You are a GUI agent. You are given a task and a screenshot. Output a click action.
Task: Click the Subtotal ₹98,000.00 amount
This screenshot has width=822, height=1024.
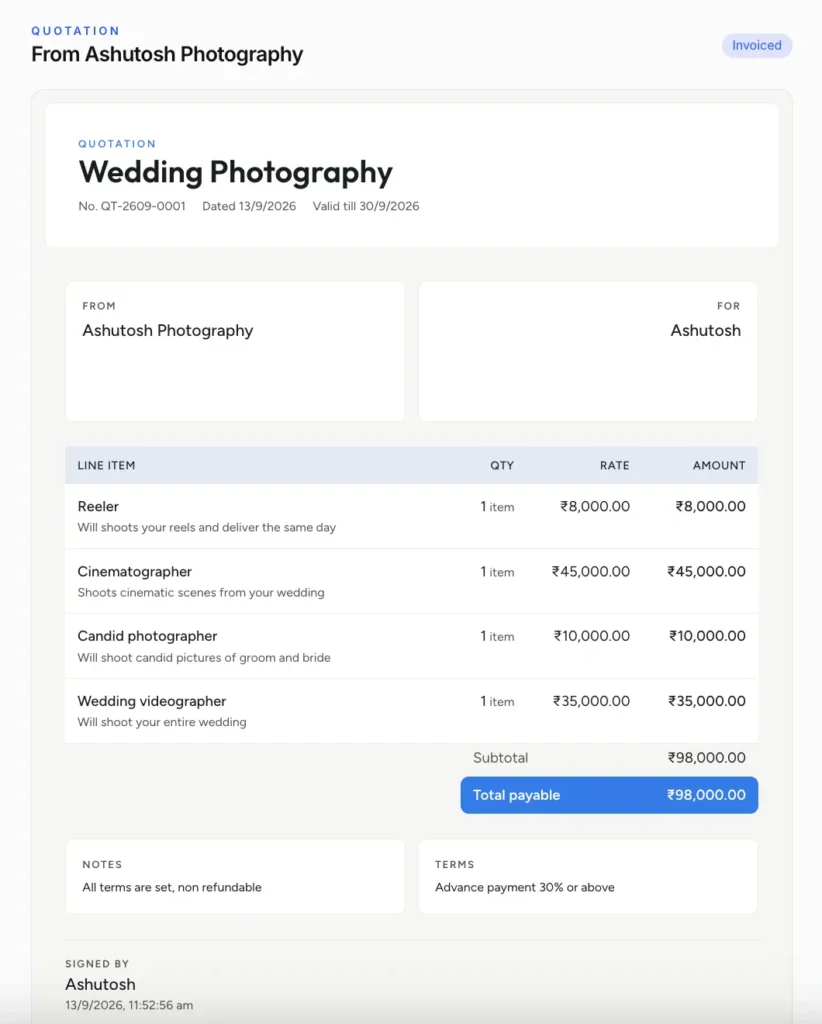coord(706,758)
